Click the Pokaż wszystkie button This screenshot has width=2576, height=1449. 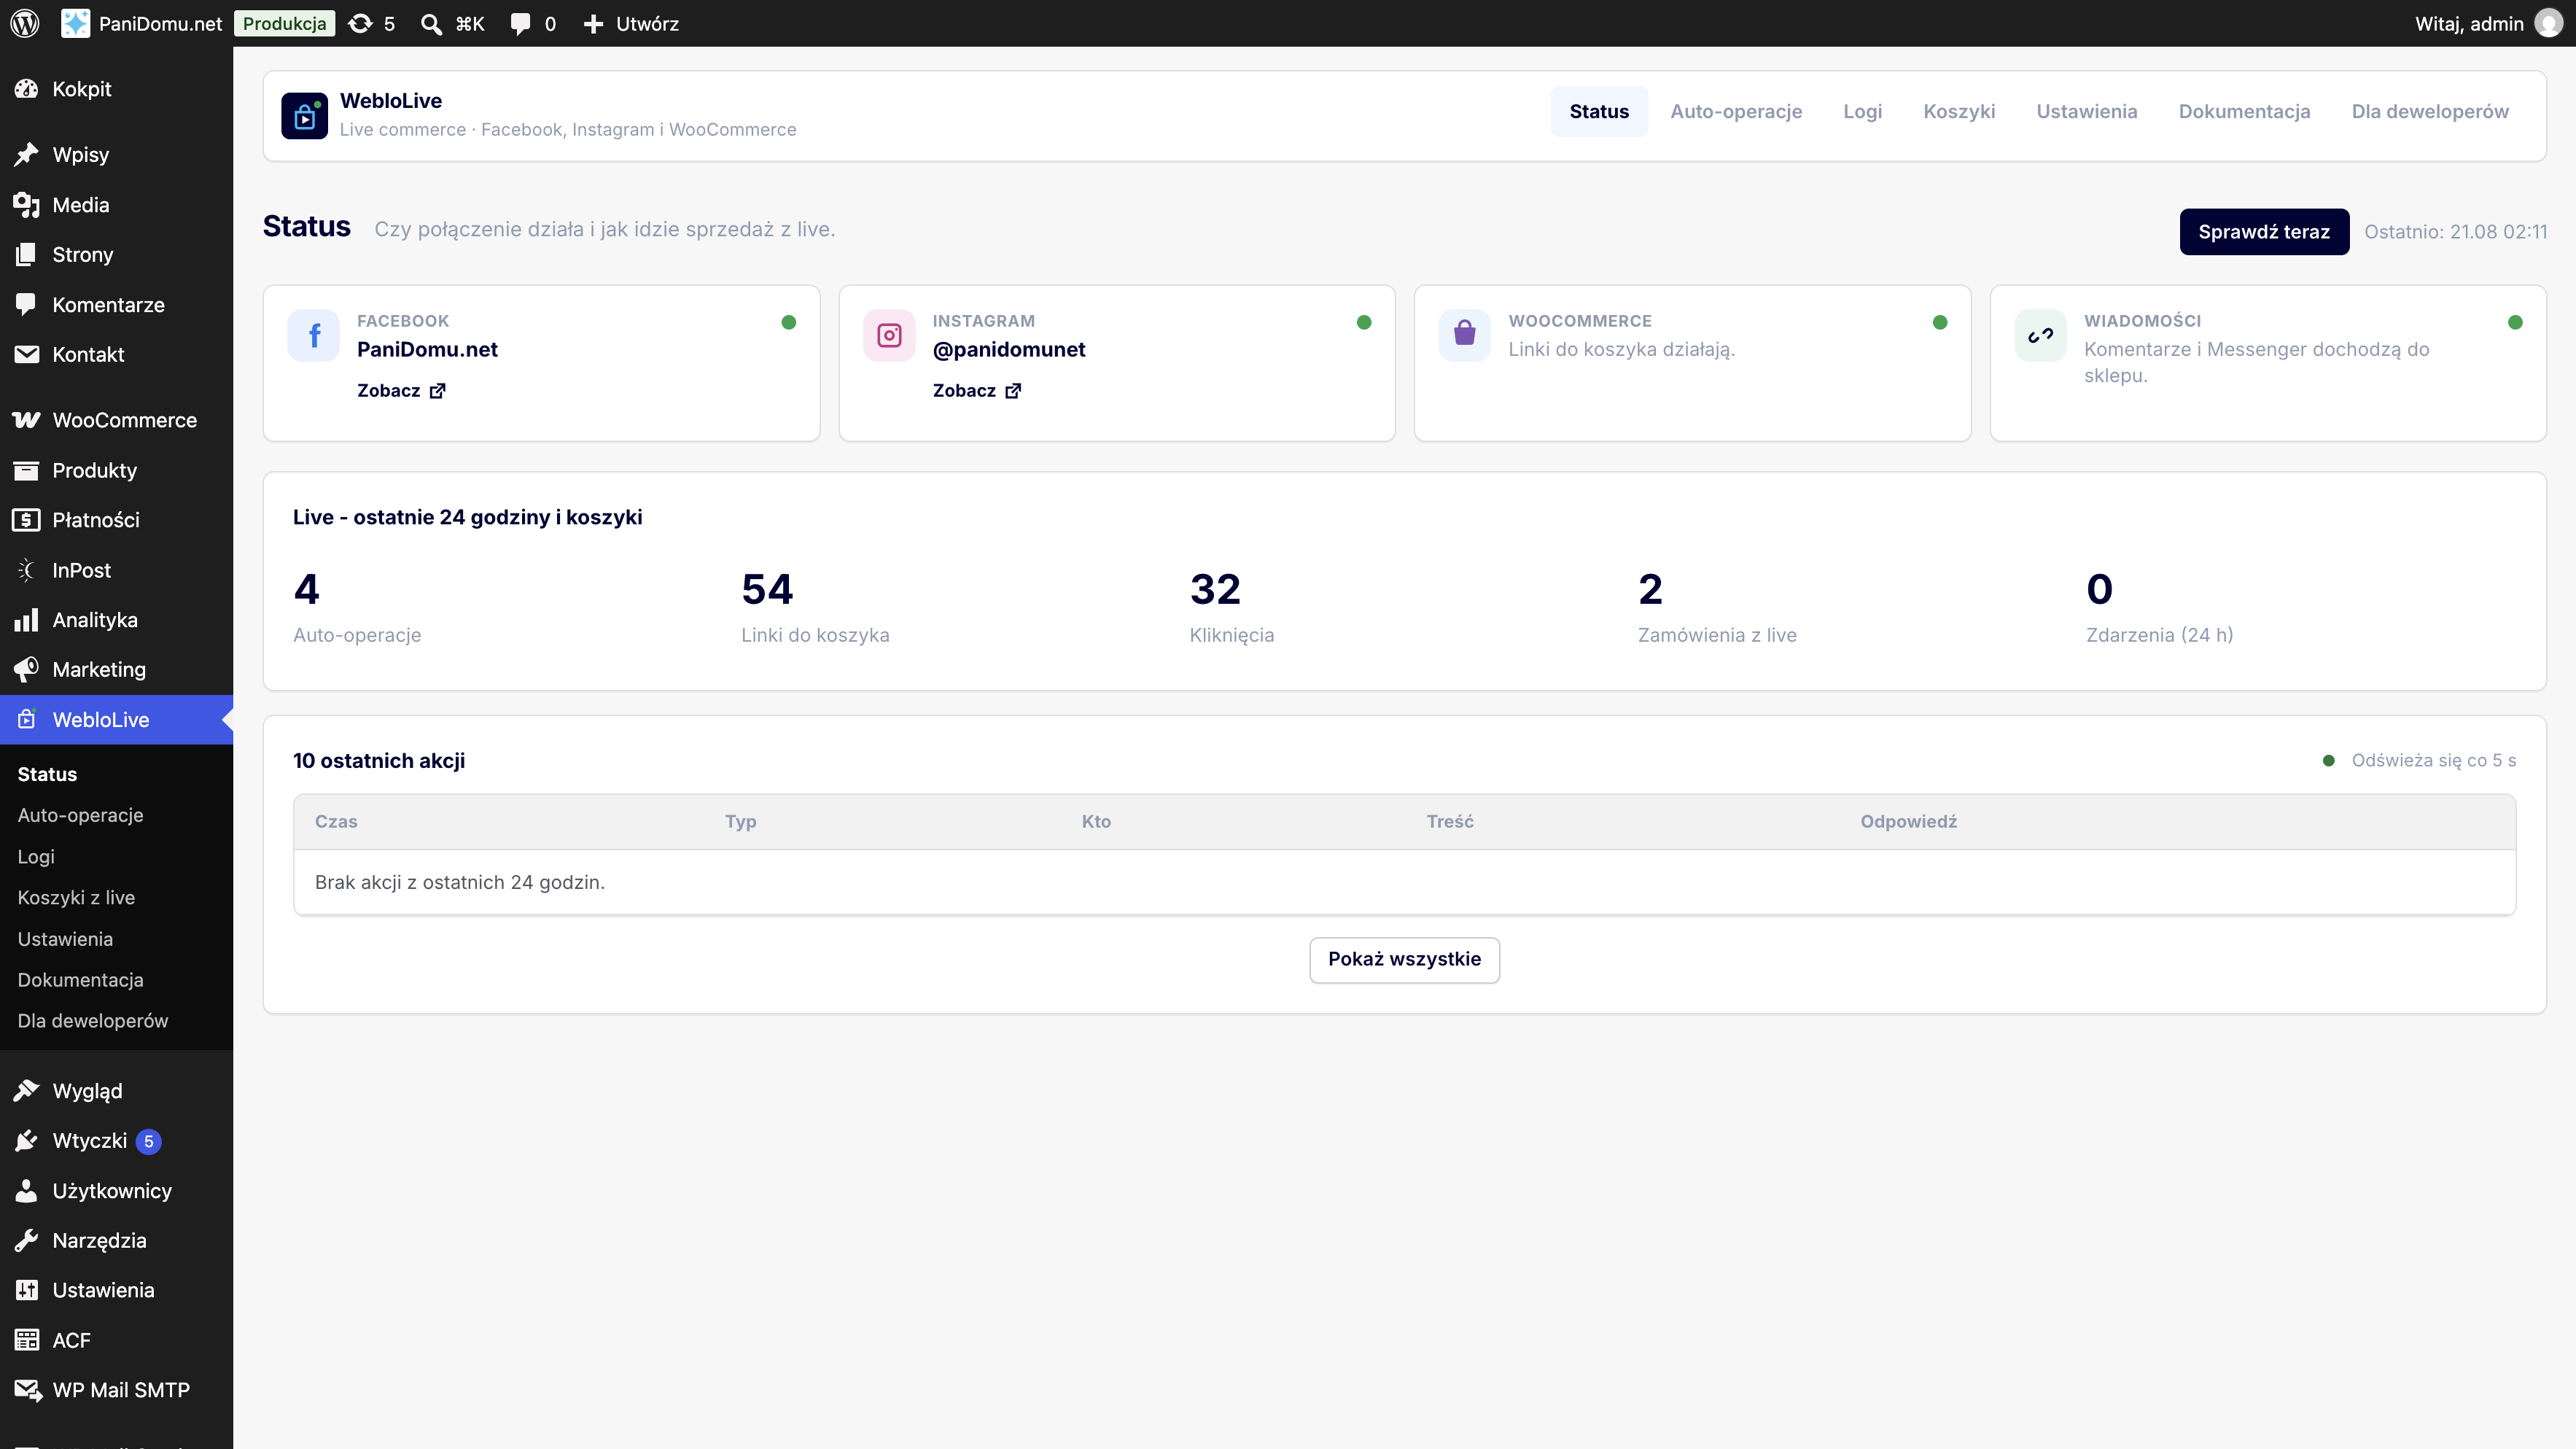coord(1404,960)
